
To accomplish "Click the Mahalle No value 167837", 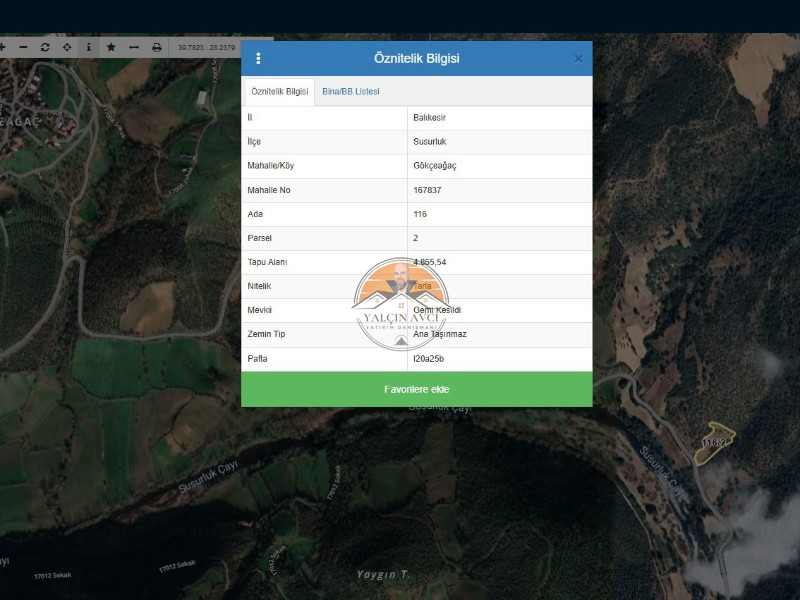I will 427,190.
